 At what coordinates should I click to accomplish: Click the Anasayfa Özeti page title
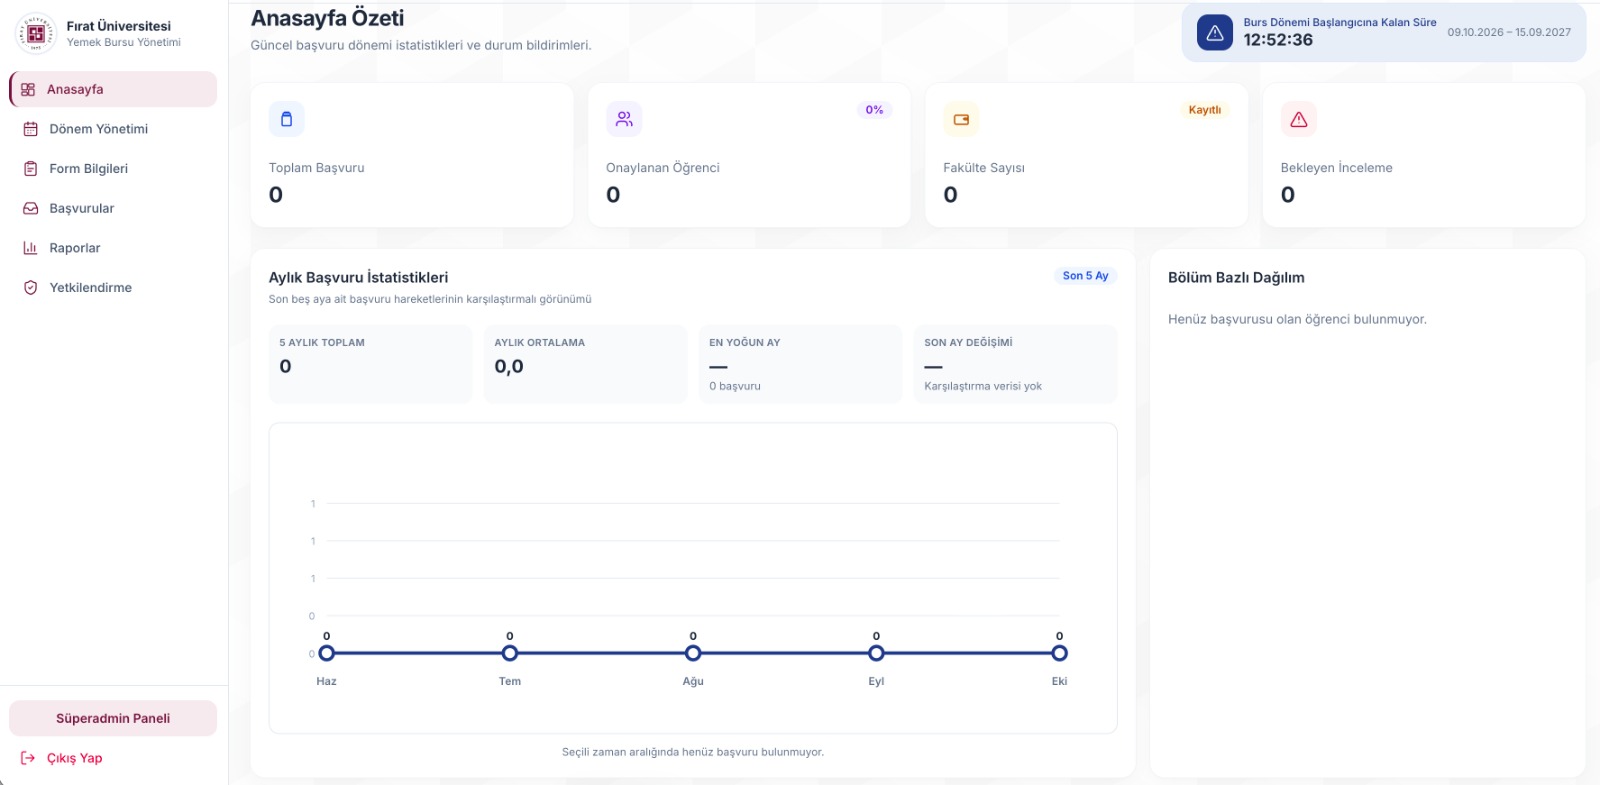[328, 18]
